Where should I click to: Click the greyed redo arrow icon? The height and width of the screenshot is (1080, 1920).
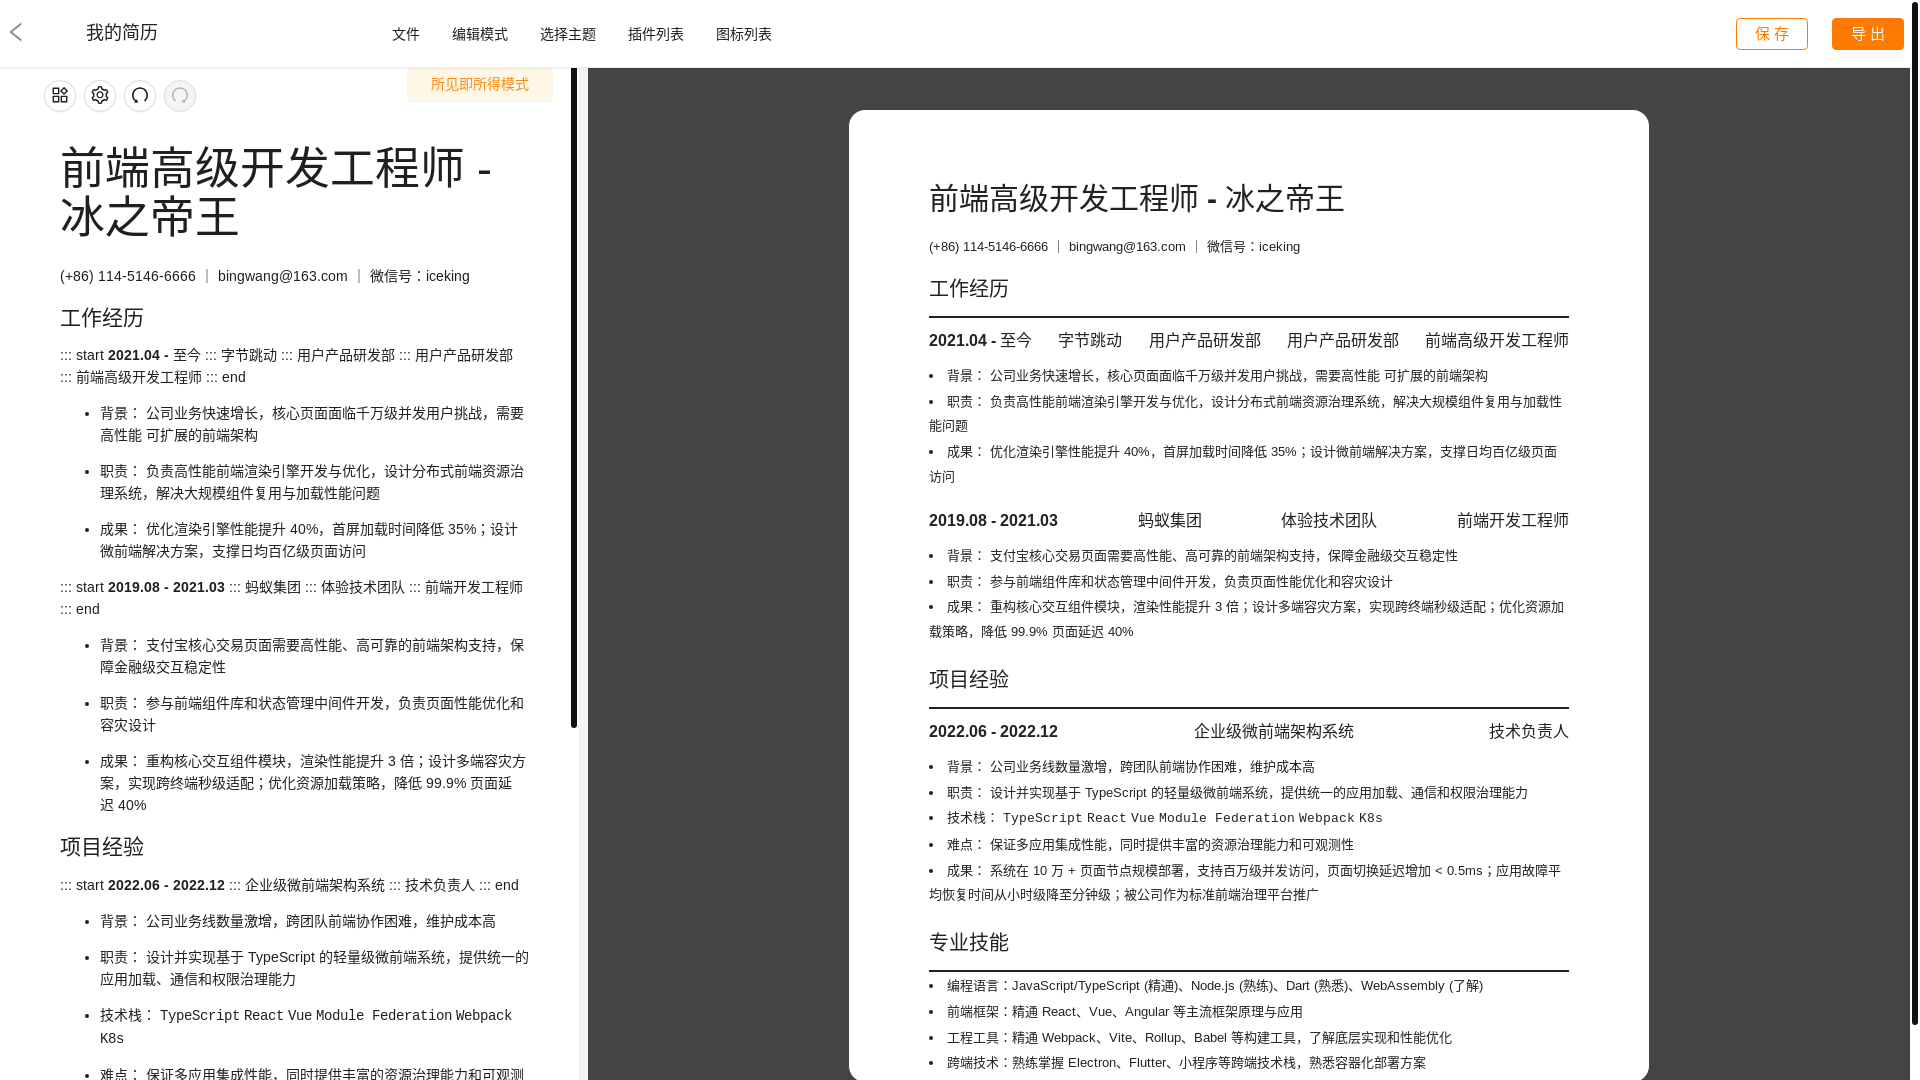click(180, 96)
